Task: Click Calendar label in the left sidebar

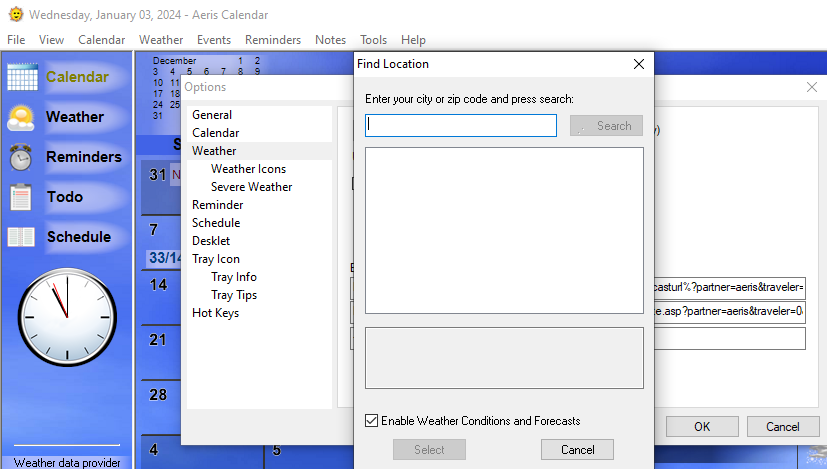Action: 77,77
